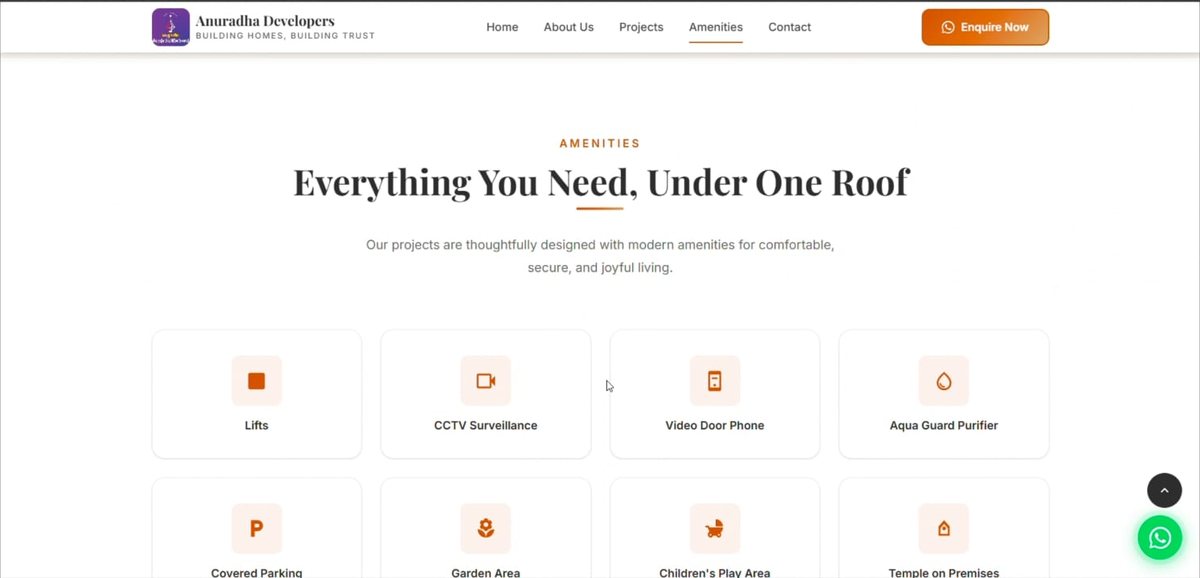Select the Amenities nav item
Image resolution: width=1200 pixels, height=578 pixels.
tap(716, 27)
